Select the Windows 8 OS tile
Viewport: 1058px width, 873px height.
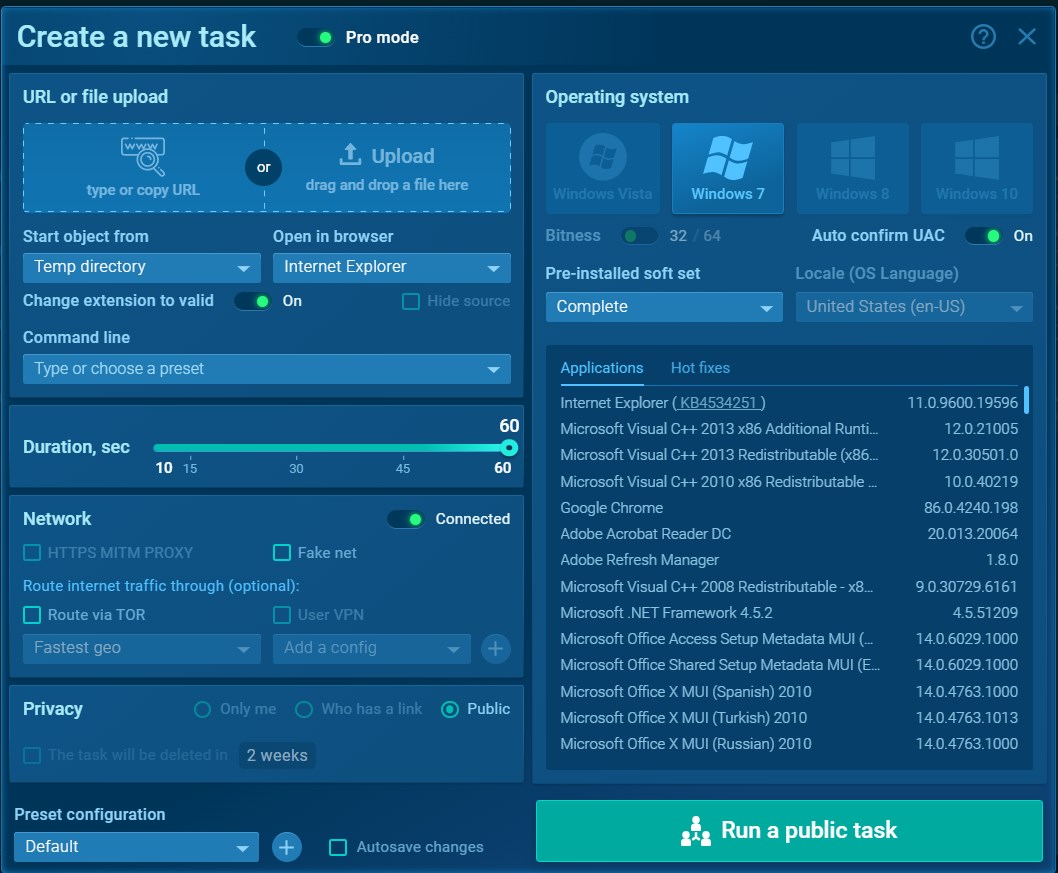[852, 168]
